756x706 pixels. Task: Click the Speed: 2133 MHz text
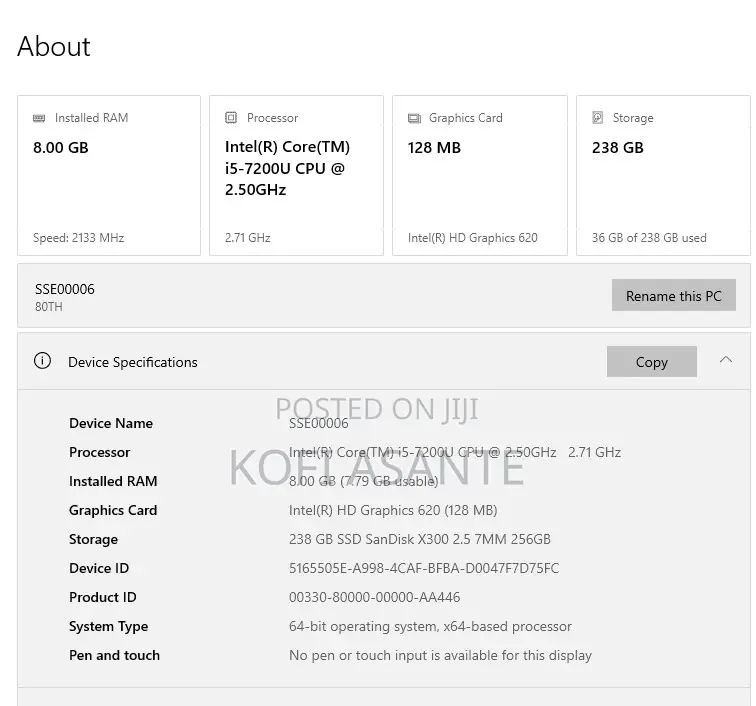point(79,238)
